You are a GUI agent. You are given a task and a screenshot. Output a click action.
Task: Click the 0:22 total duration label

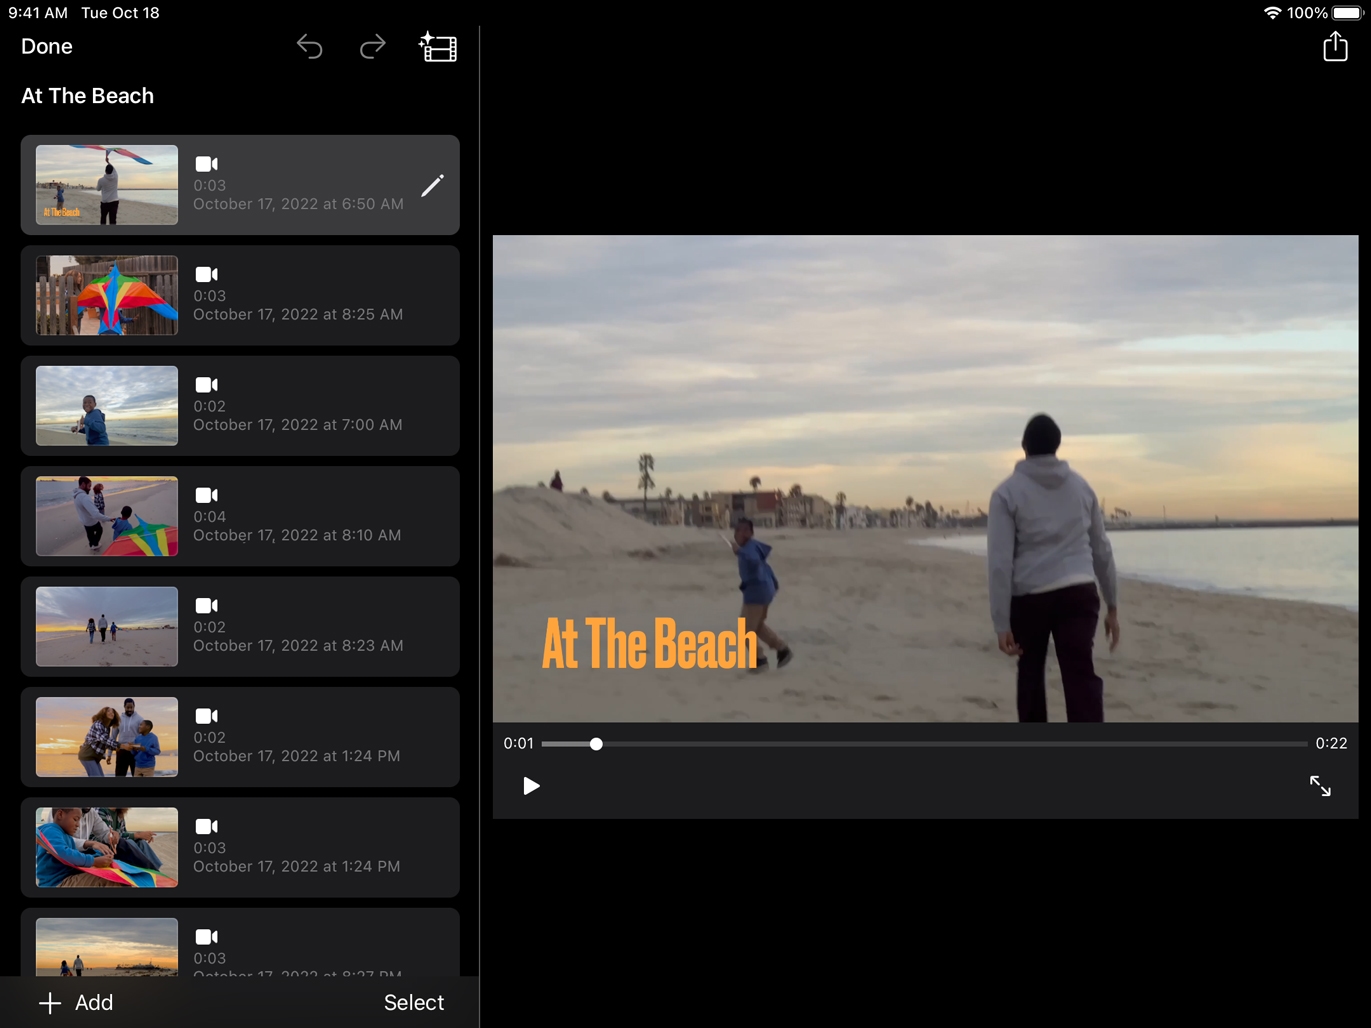(x=1331, y=743)
